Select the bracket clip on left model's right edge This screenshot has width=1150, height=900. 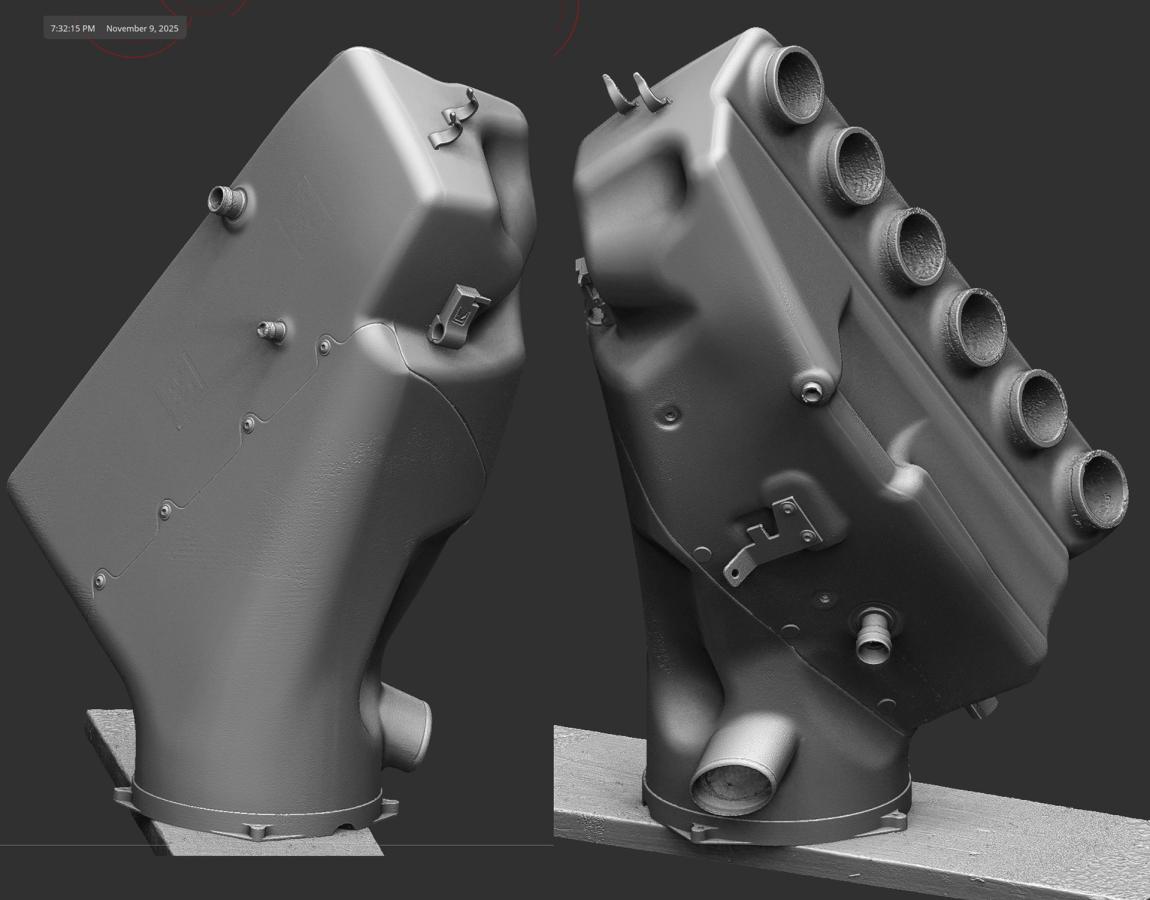pyautogui.click(x=458, y=315)
